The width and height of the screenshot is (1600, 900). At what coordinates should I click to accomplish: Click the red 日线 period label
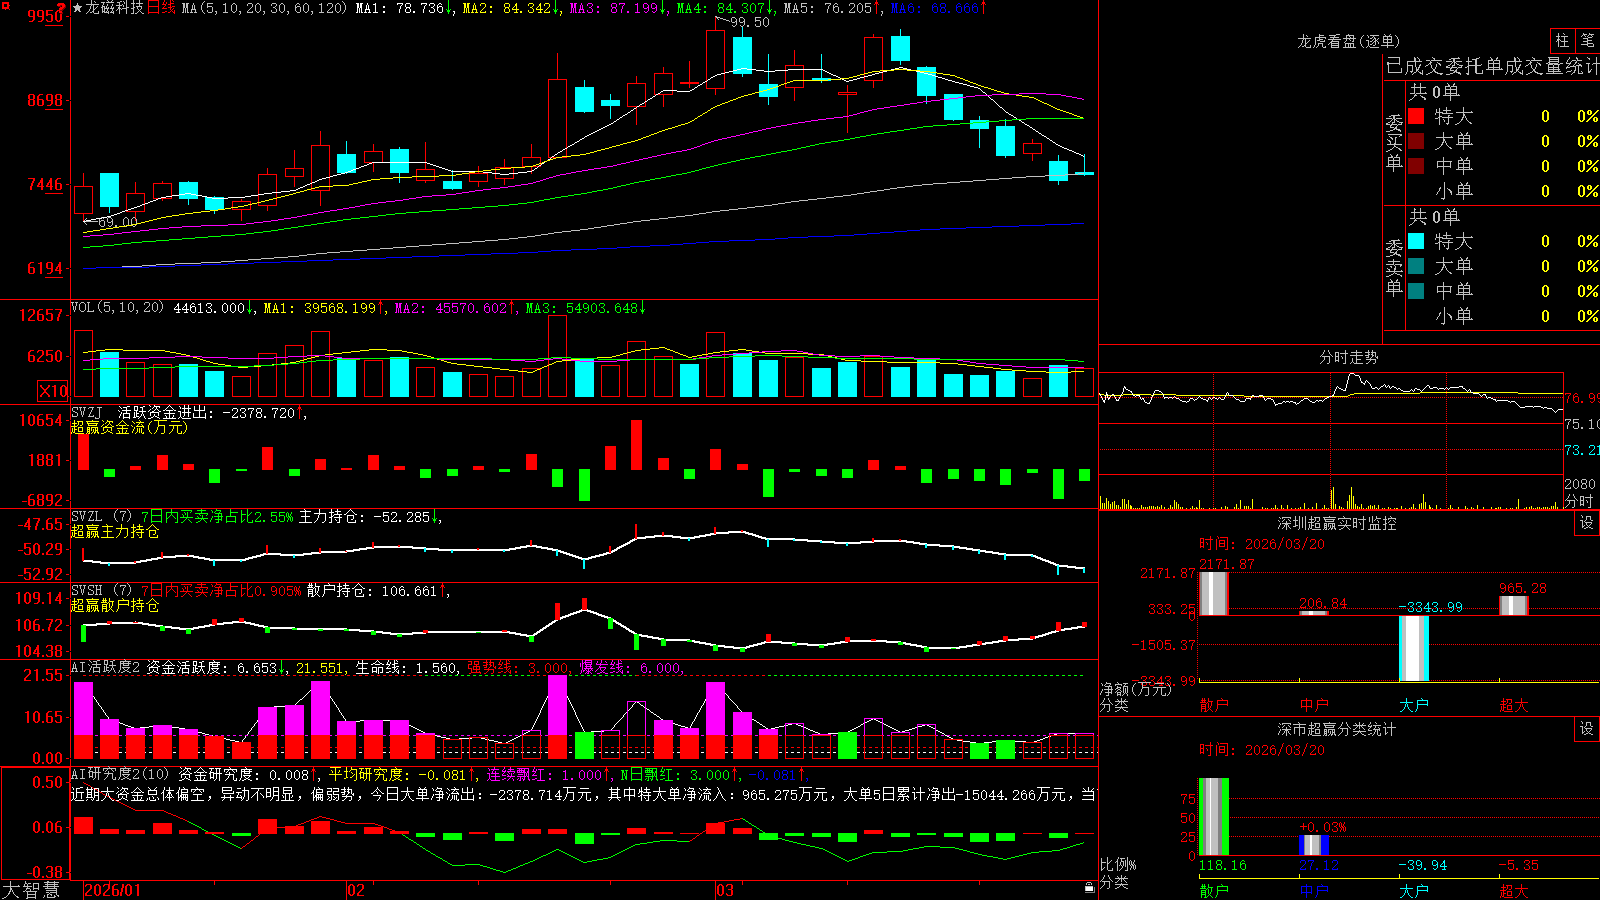[x=161, y=8]
